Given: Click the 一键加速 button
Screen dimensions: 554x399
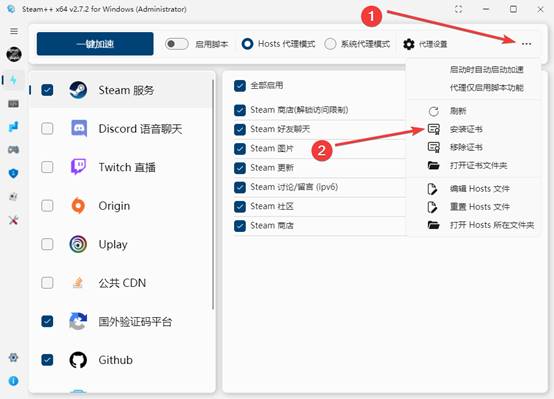Looking at the screenshot, I should (x=95, y=44).
